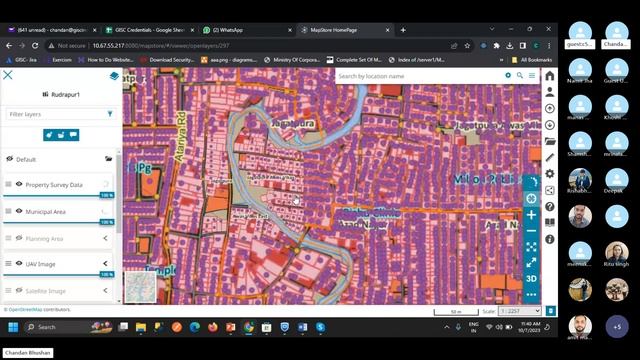
Task: Expand the Planning Area layer chevron
Action: coord(105,238)
